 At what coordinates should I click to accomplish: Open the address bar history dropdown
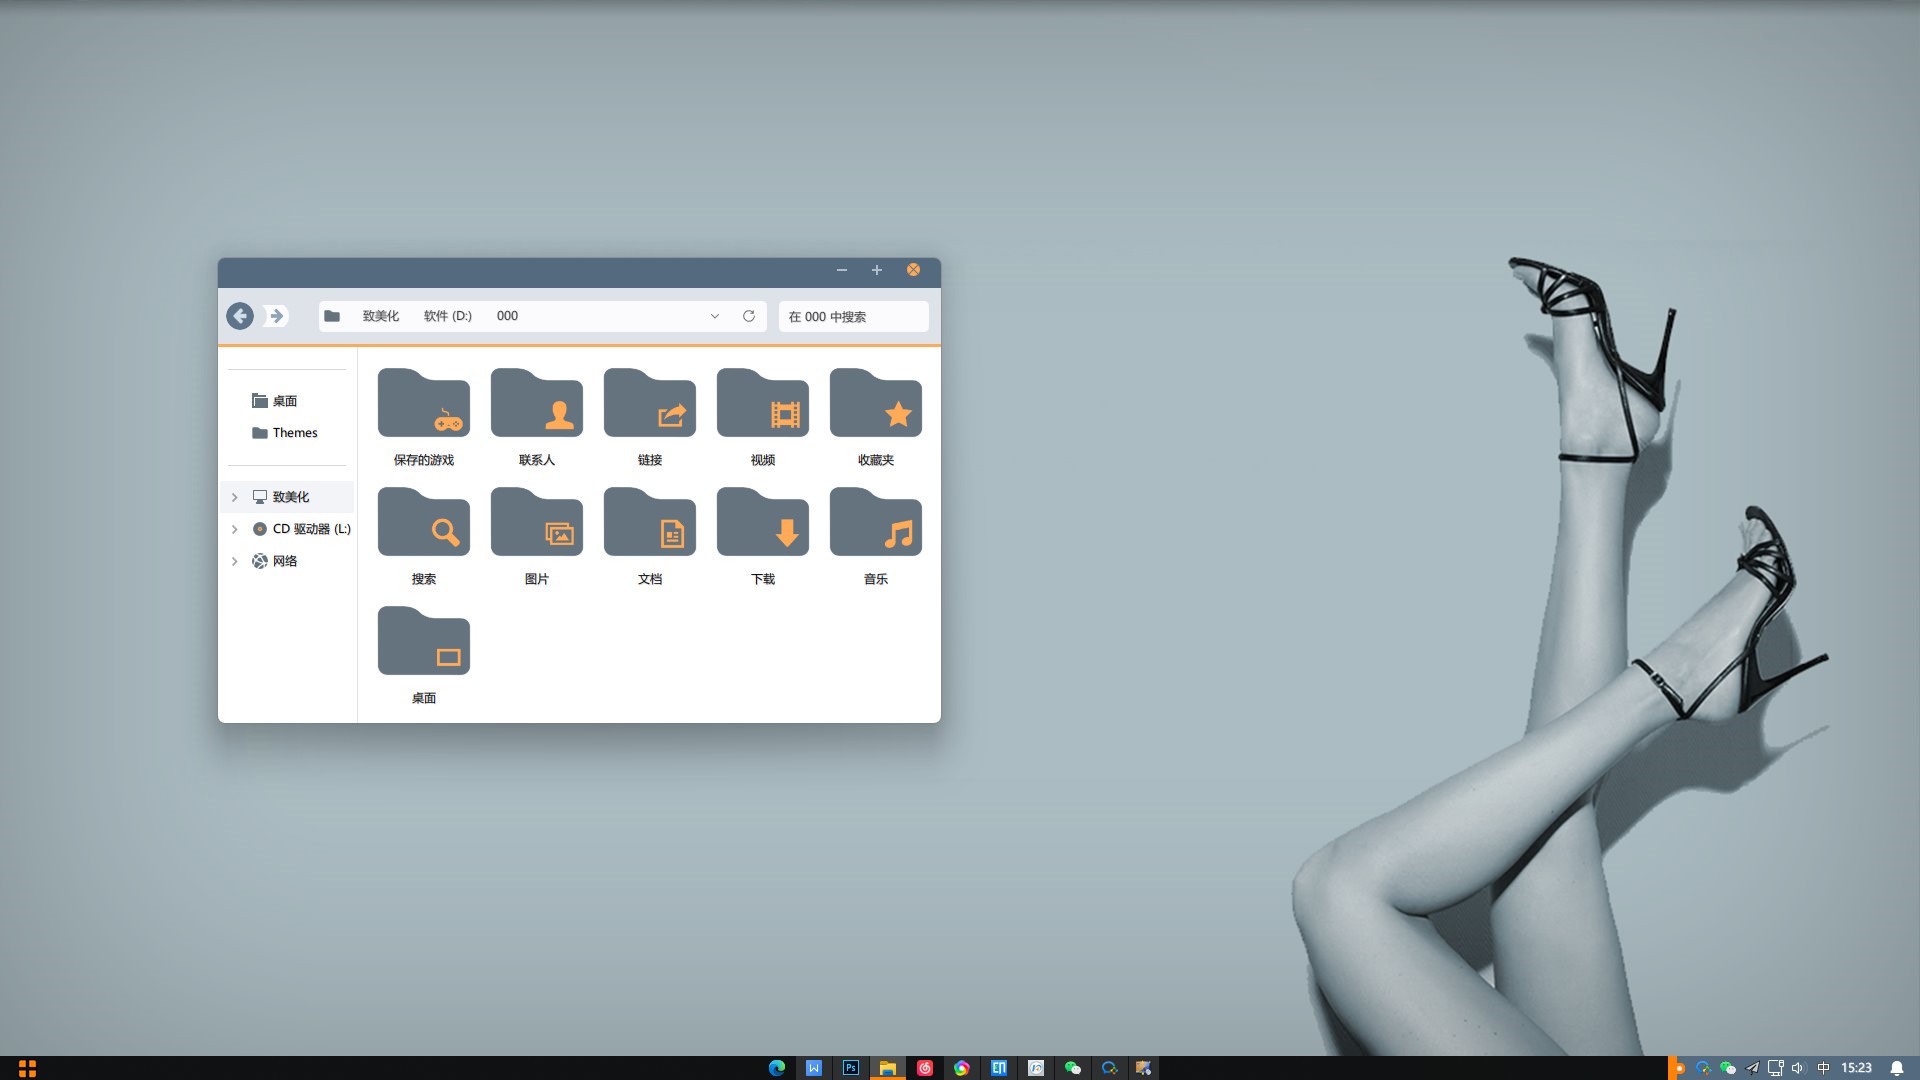[714, 316]
